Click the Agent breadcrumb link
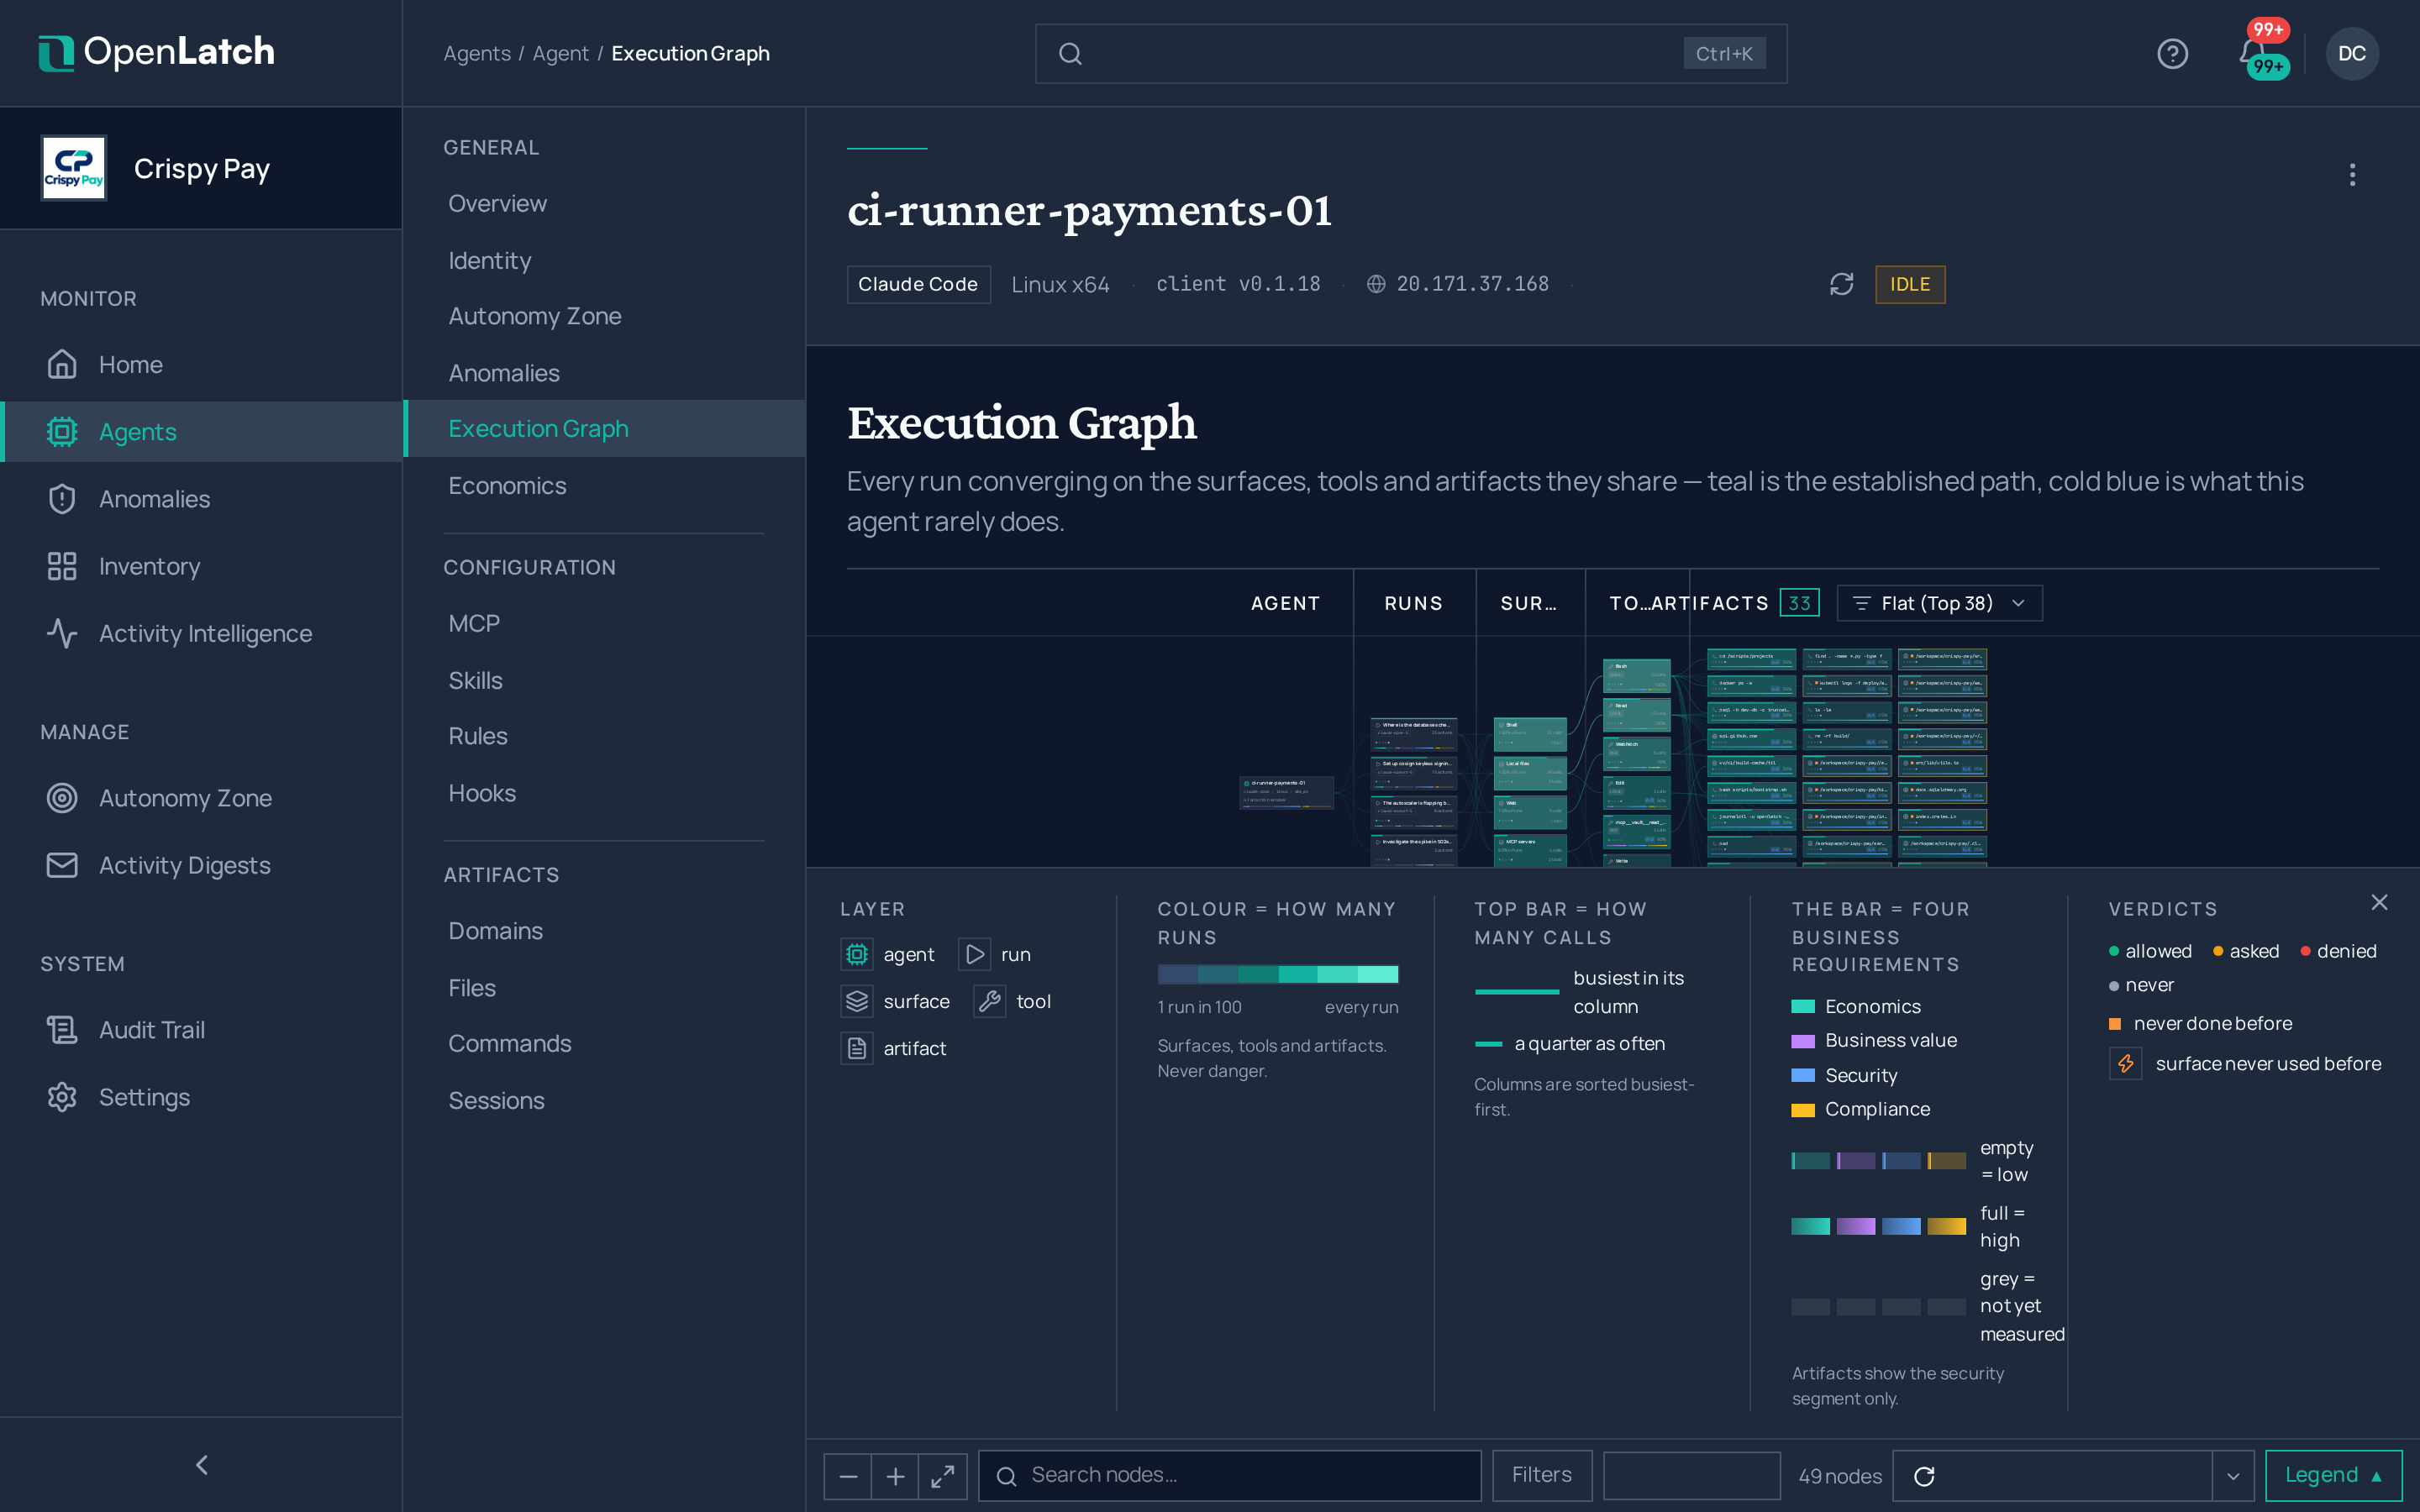This screenshot has width=2420, height=1512. 560,53
